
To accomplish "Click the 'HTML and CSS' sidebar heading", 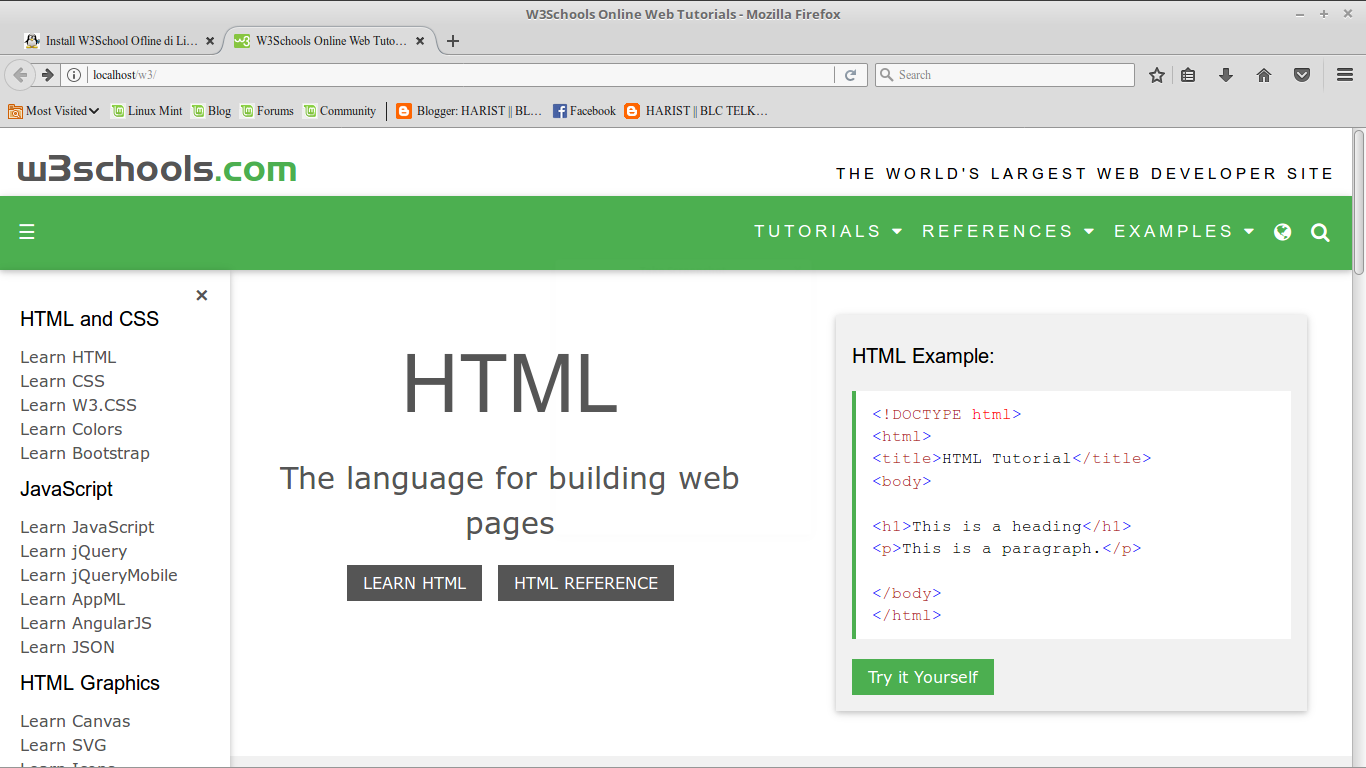I will click(x=89, y=319).
